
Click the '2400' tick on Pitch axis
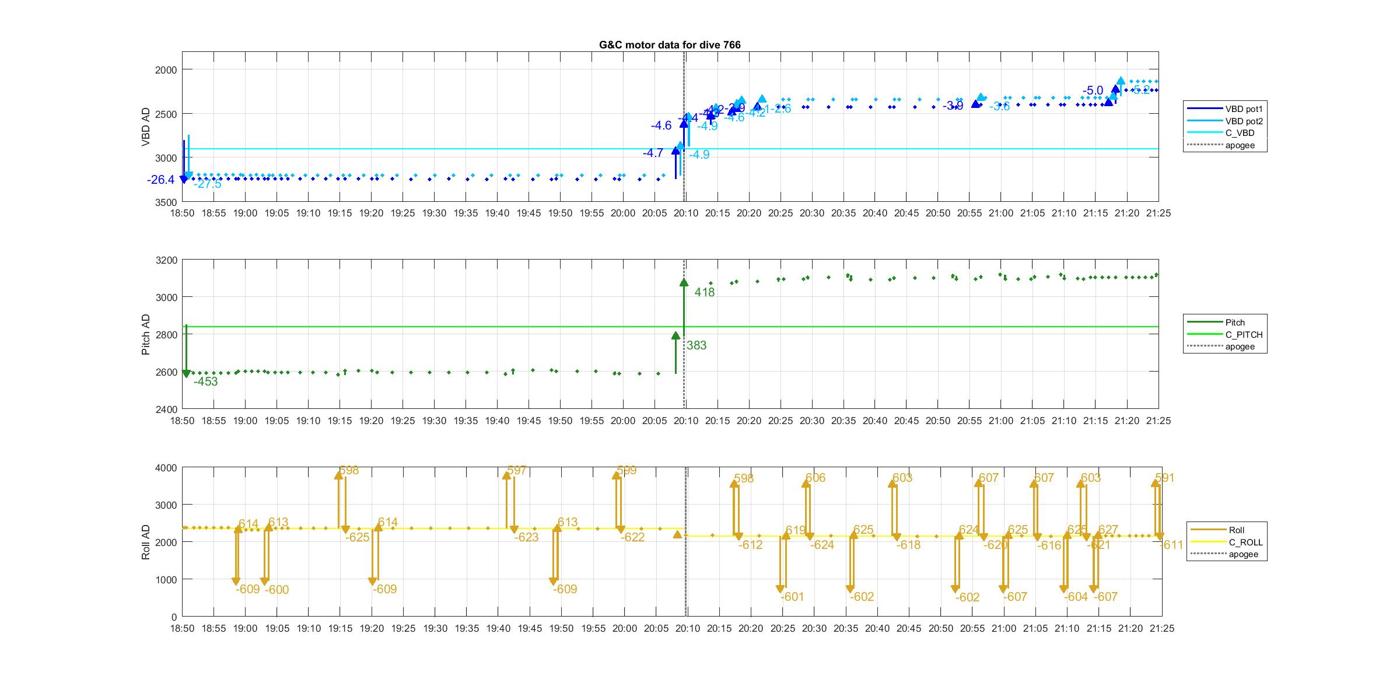click(x=166, y=409)
